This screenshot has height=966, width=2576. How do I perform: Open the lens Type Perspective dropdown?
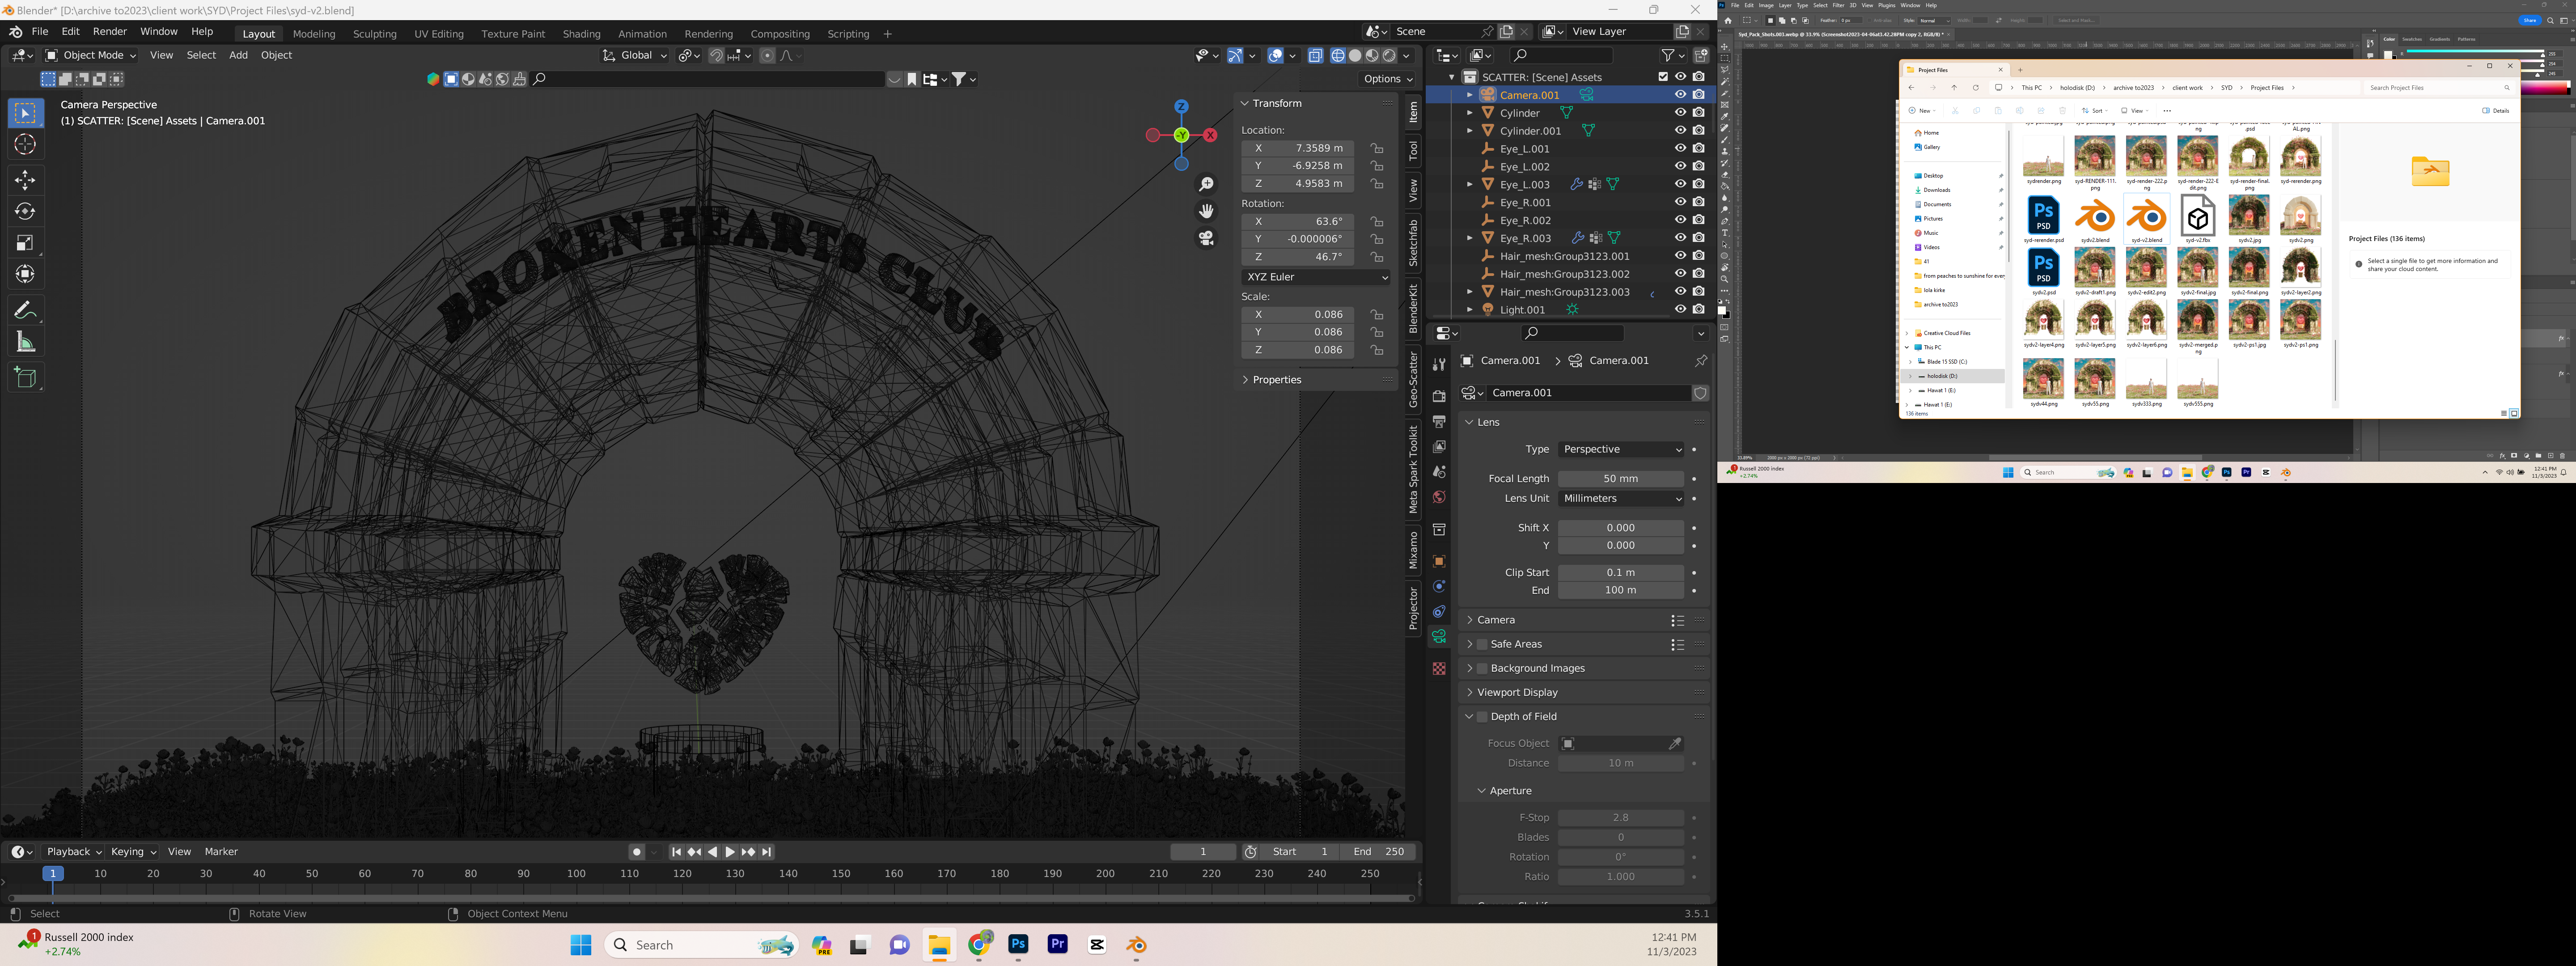pos(1621,450)
